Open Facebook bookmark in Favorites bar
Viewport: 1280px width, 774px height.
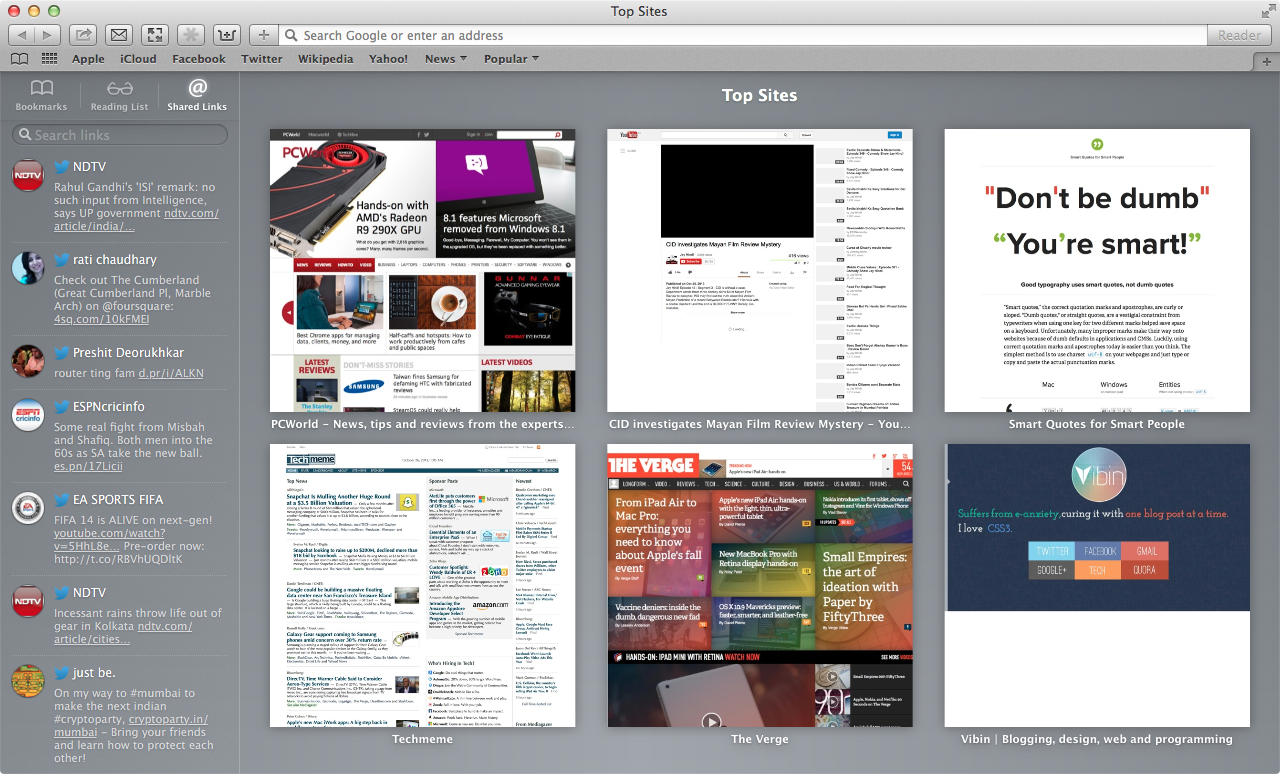point(199,59)
